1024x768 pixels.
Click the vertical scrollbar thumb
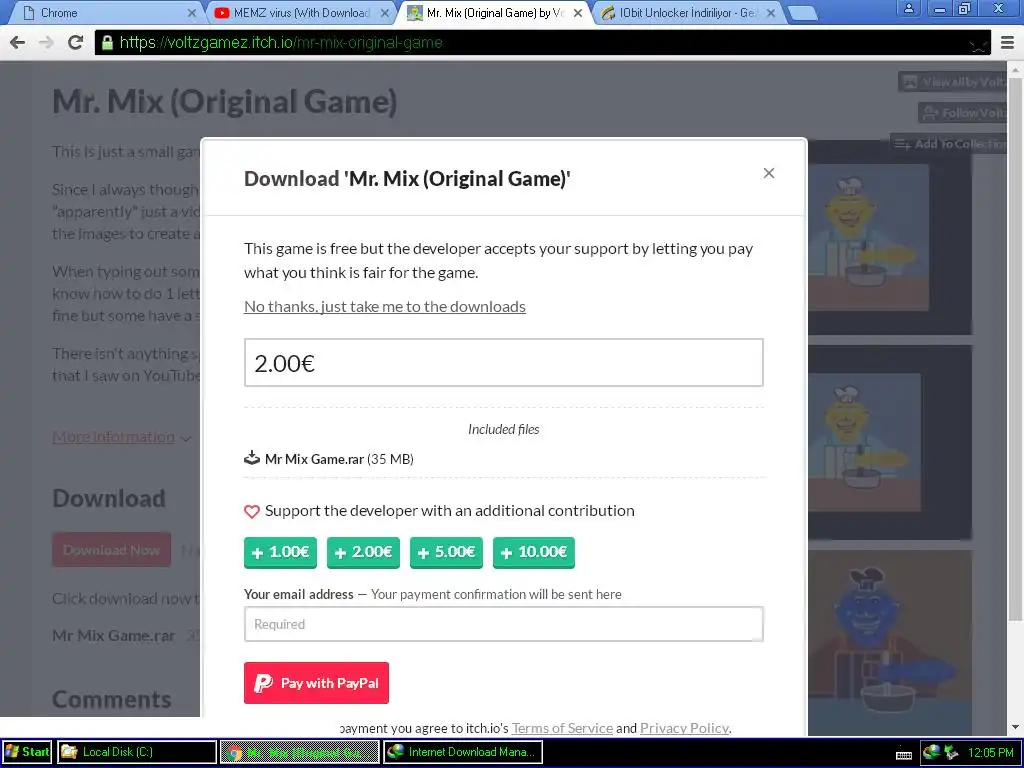(1016, 348)
